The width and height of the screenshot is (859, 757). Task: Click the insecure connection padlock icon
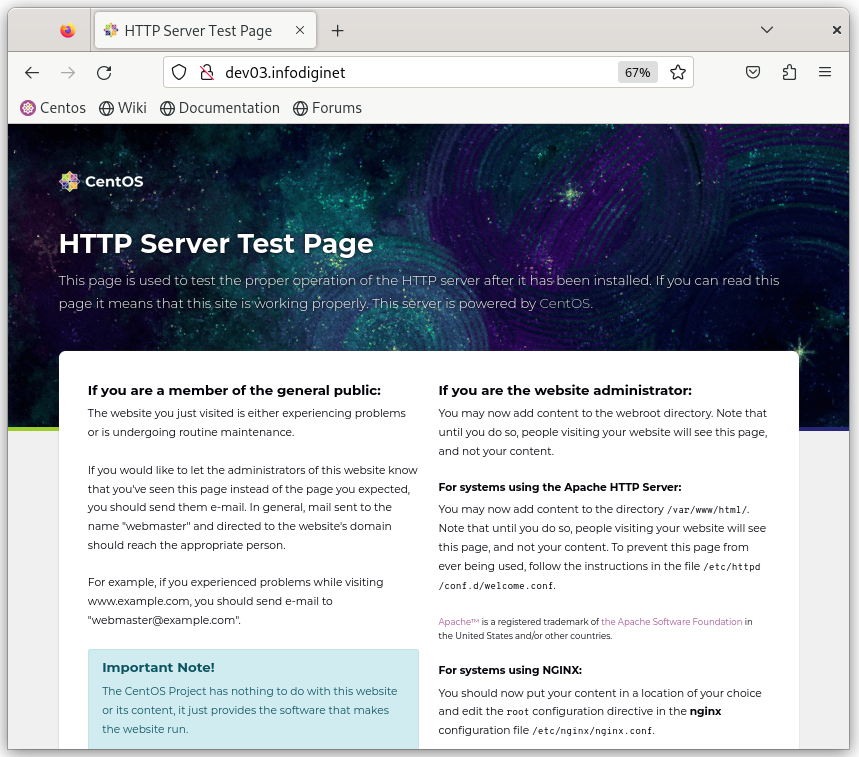(207, 72)
